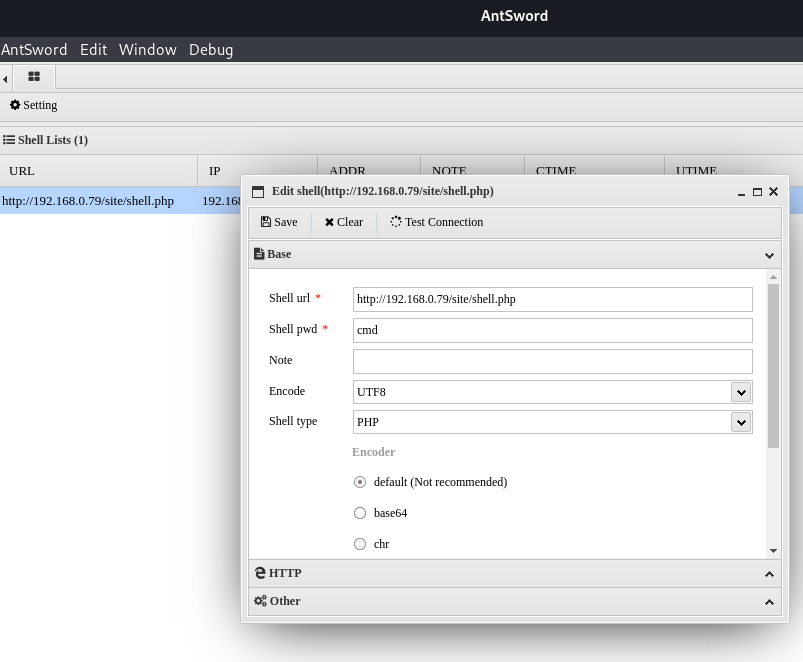The image size is (803, 662).
Task: Click the Edit shell window title icon
Action: point(258,191)
